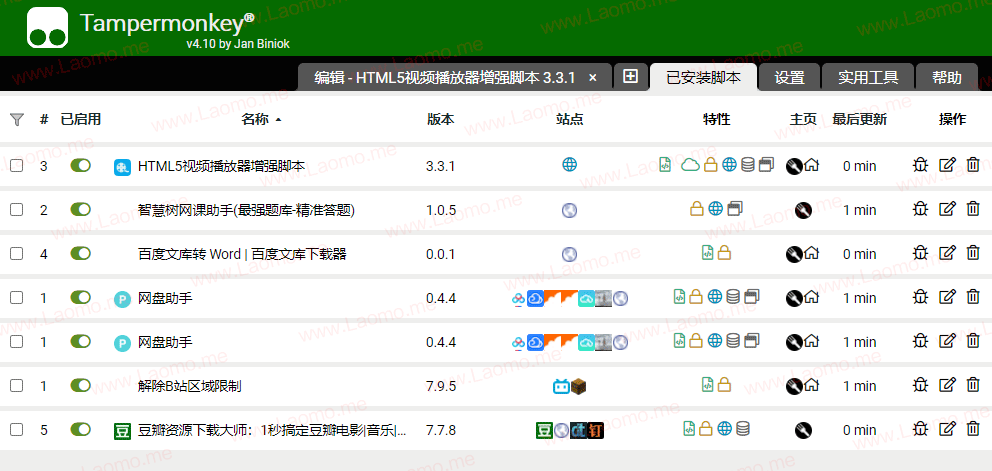The image size is (992, 471).
Task: Sort by 名称 column header
Action: [256, 120]
